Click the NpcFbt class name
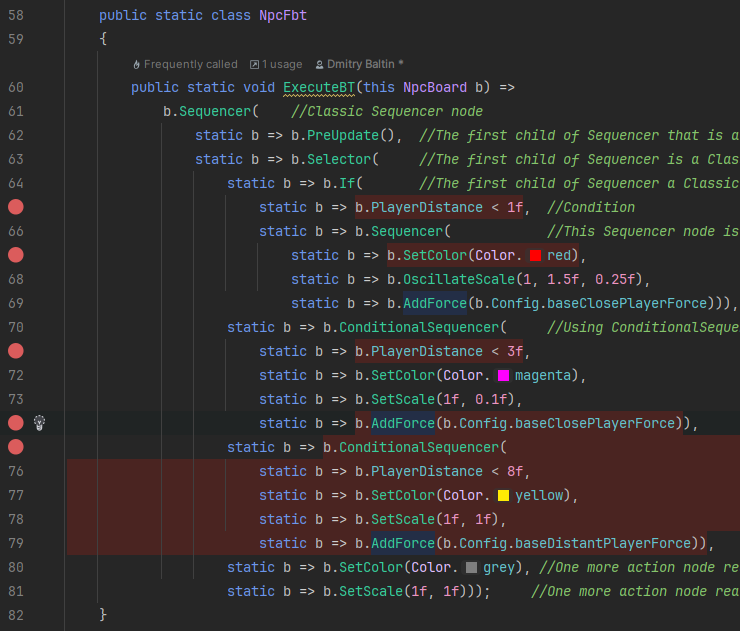The height and width of the screenshot is (631, 740). click(x=283, y=15)
